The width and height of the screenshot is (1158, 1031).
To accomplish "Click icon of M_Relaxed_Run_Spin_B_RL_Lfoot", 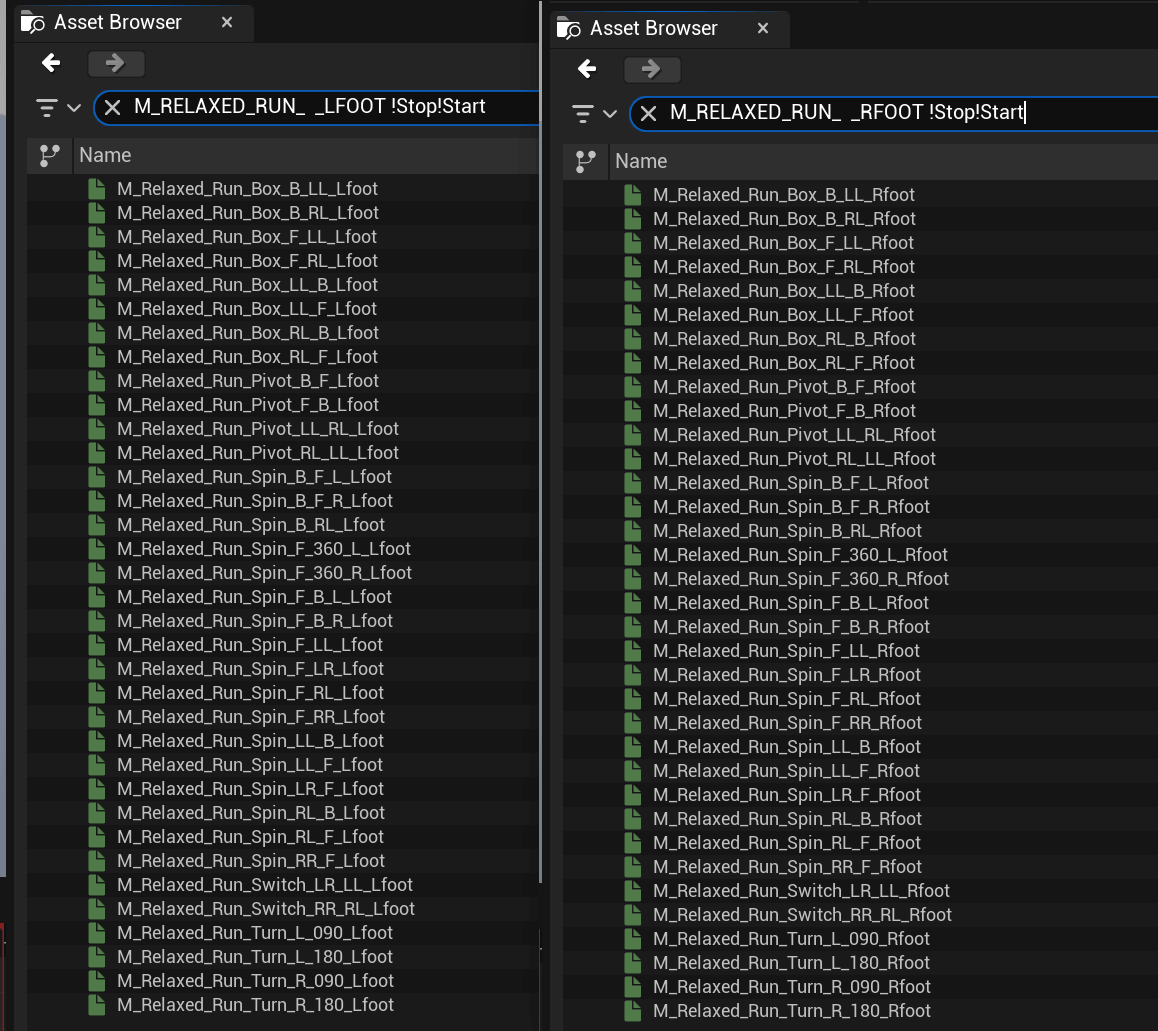I will pos(97,525).
